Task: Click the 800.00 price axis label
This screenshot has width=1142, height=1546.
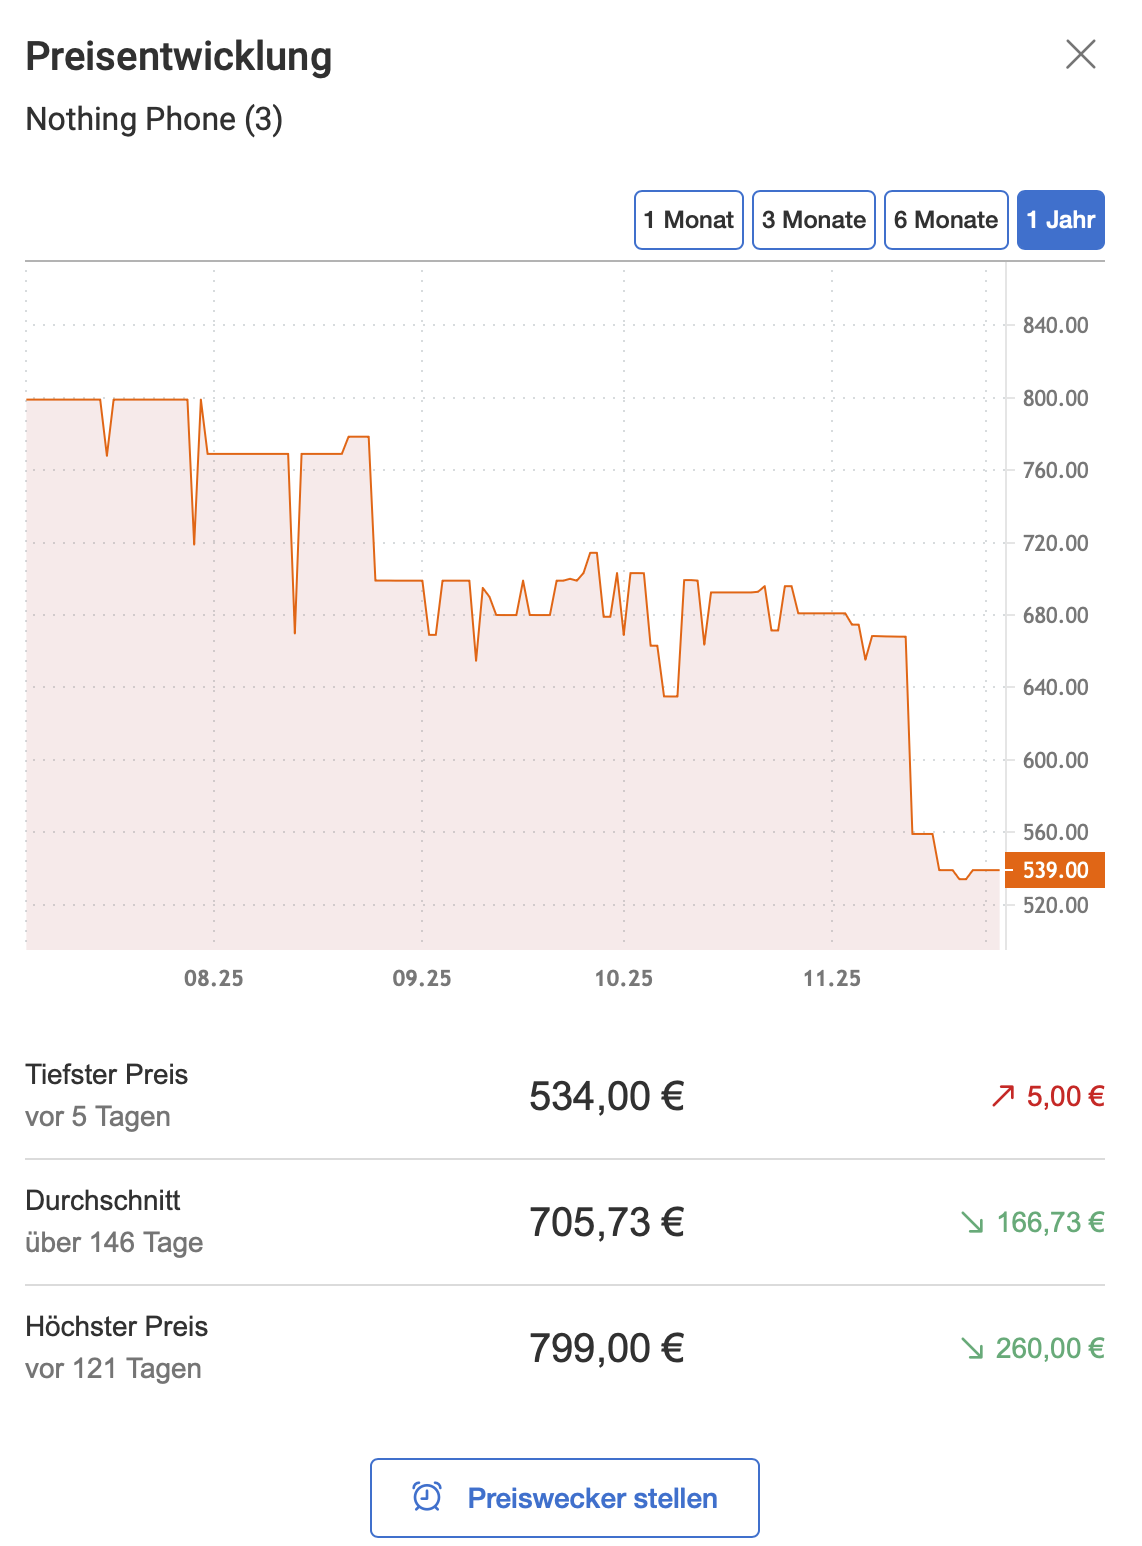Action: [x=1055, y=398]
